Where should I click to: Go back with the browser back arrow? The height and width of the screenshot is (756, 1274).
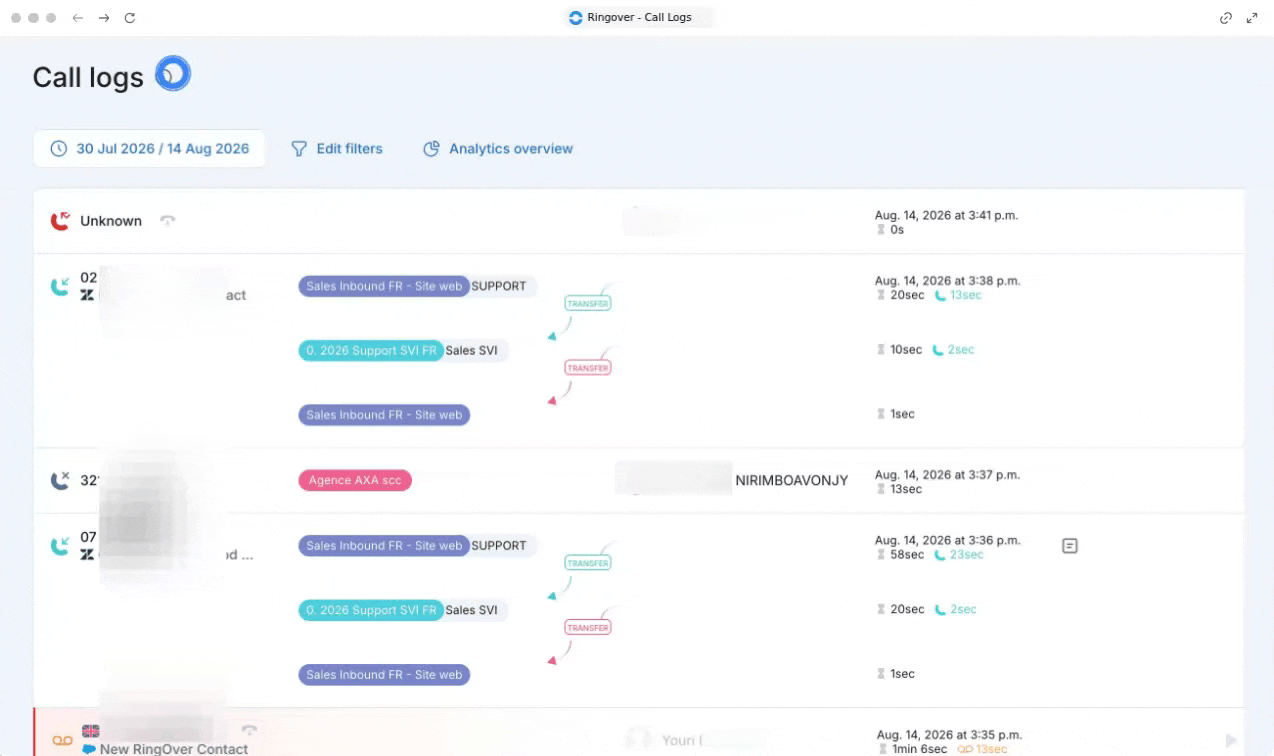pos(78,18)
